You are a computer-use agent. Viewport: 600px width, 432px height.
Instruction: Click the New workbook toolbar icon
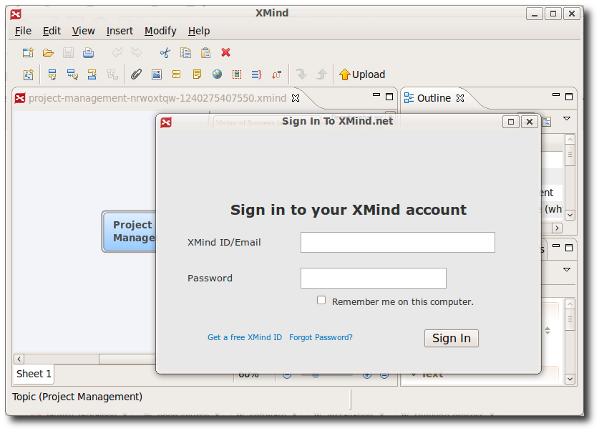click(x=28, y=52)
